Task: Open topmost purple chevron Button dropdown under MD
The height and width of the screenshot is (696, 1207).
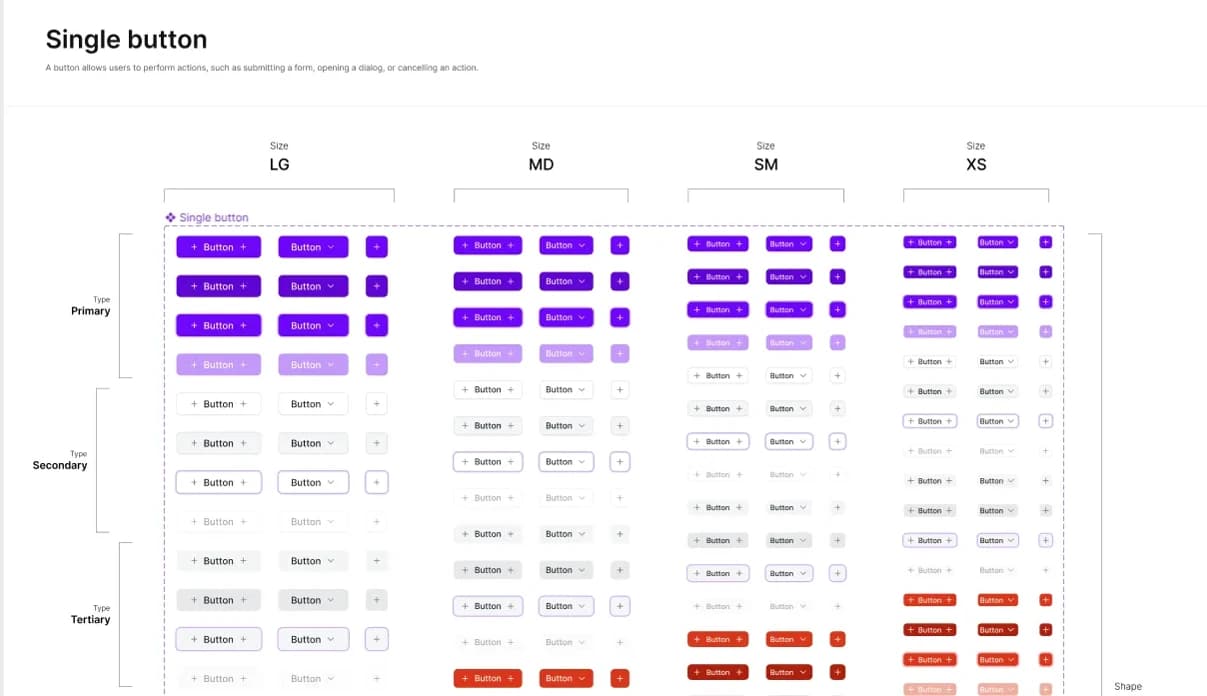Action: (x=566, y=245)
